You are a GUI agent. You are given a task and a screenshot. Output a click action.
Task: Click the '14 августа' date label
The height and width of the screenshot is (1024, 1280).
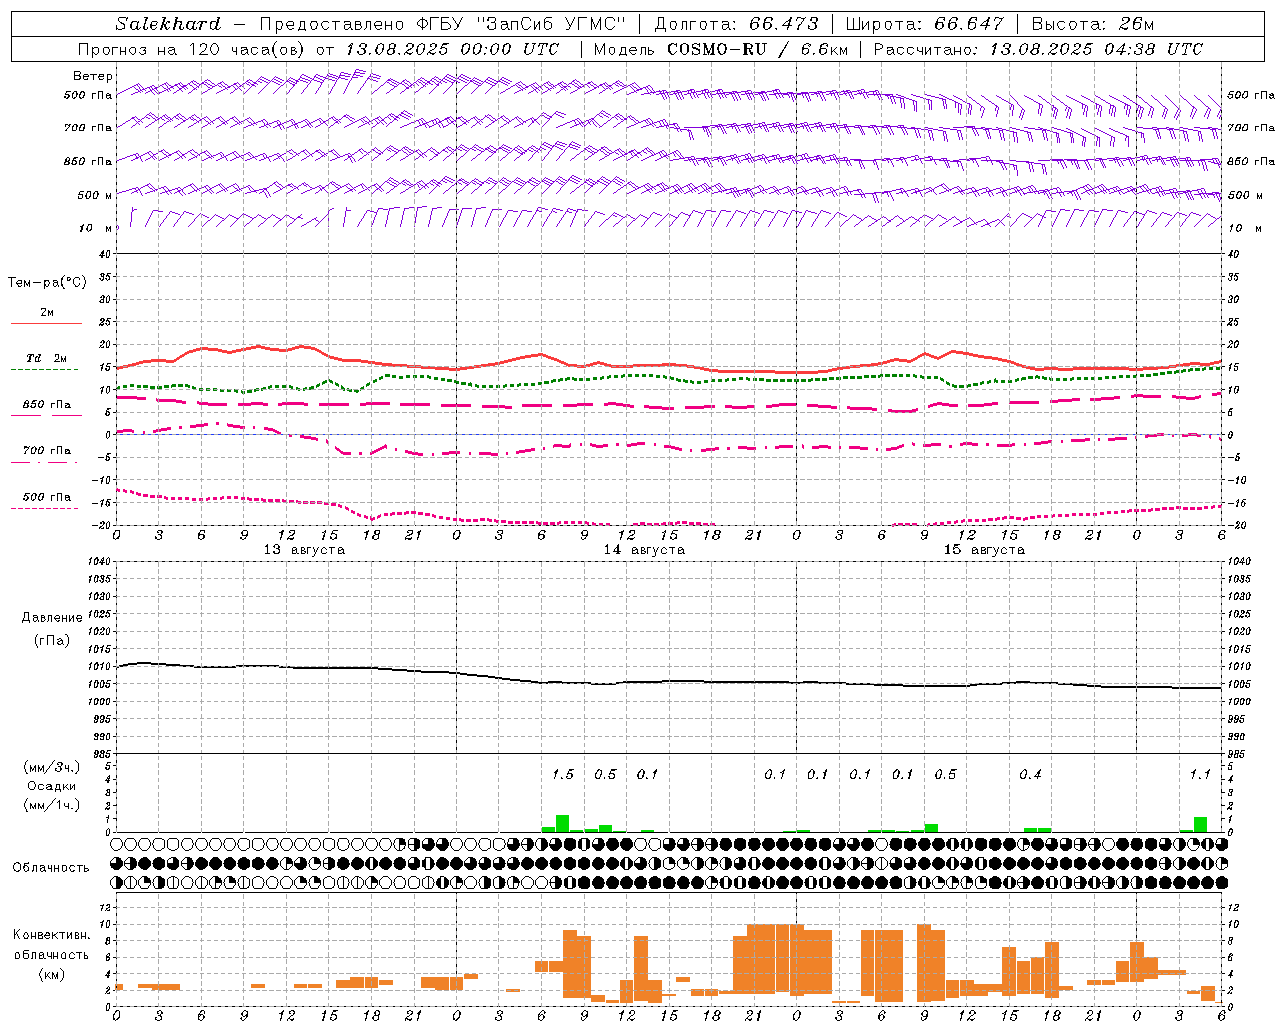[644, 550]
